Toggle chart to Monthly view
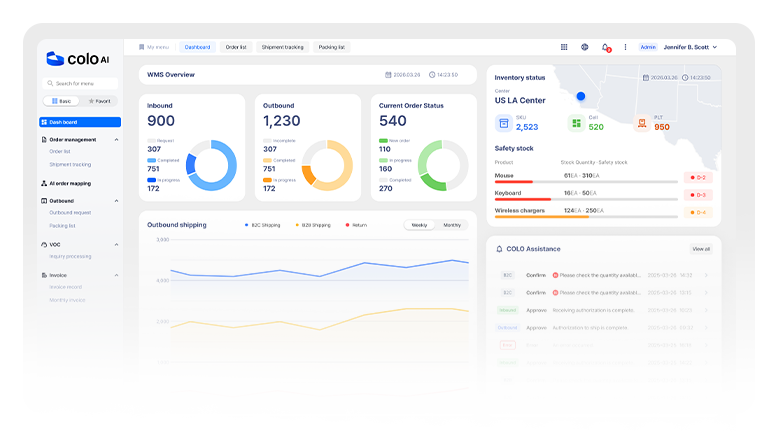 pos(452,225)
